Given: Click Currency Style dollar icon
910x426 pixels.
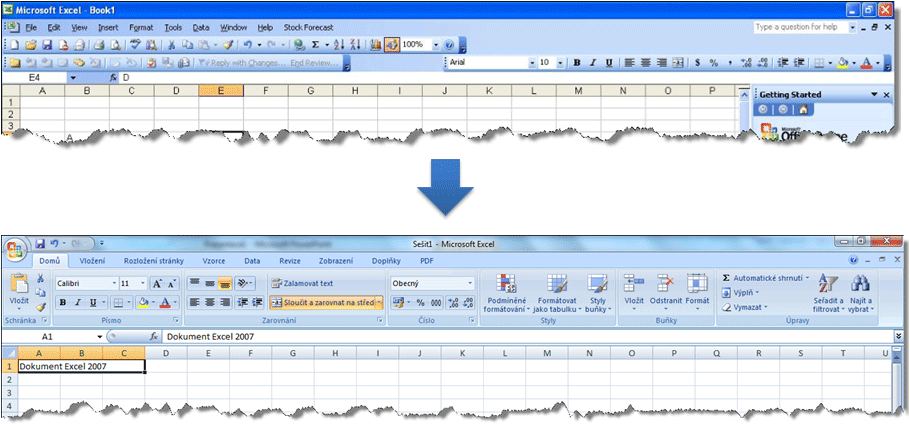Looking at the screenshot, I should pyautogui.click(x=698, y=62).
